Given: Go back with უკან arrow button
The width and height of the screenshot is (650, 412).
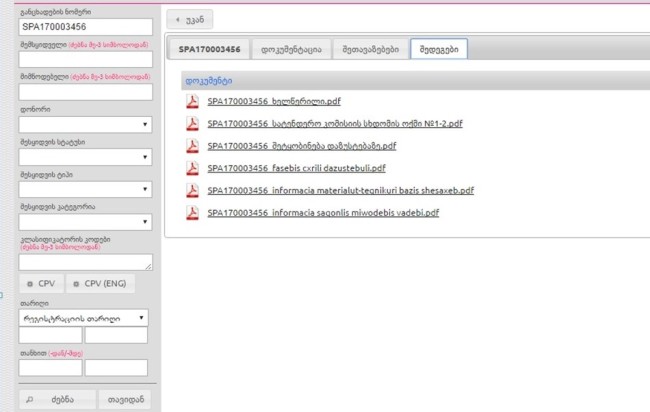Looking at the screenshot, I should 190,19.
